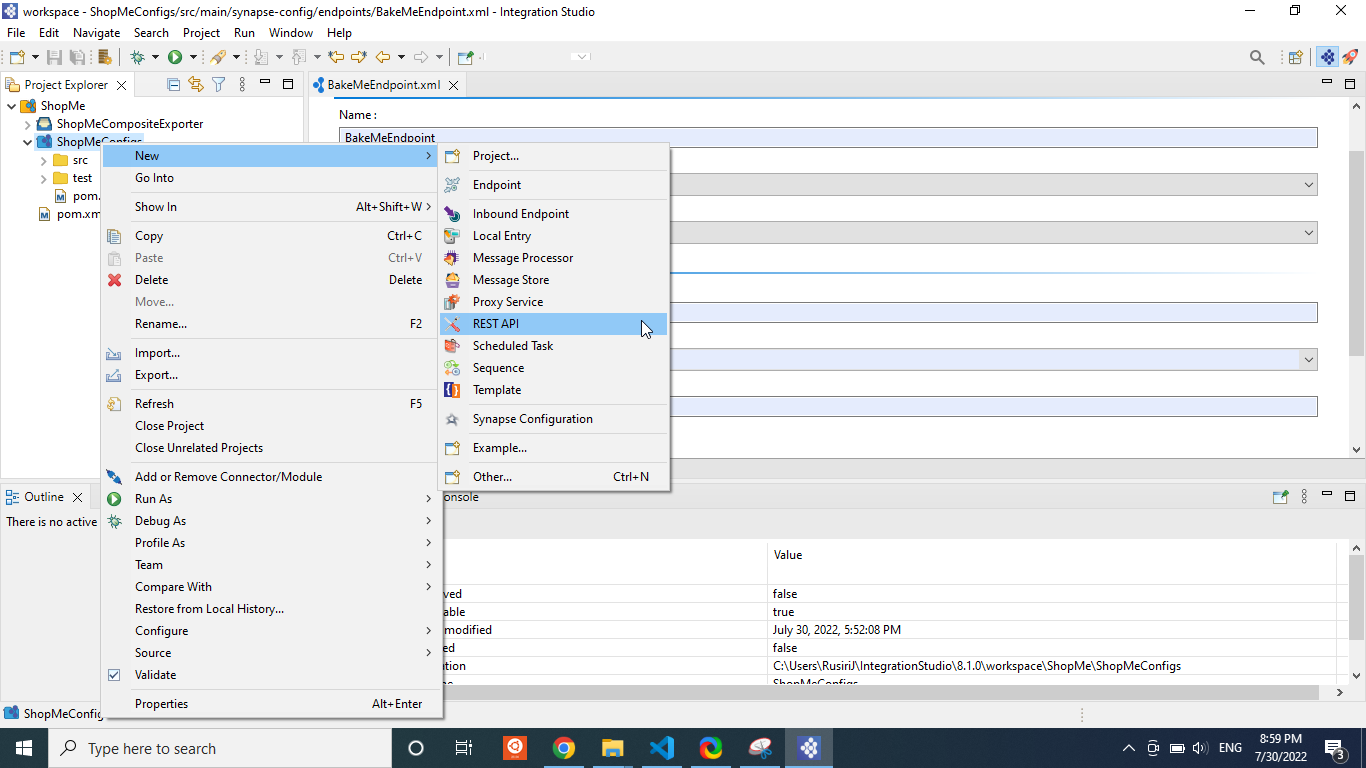Click the Integration Studio taskbar icon
The image size is (1366, 768).
point(809,748)
